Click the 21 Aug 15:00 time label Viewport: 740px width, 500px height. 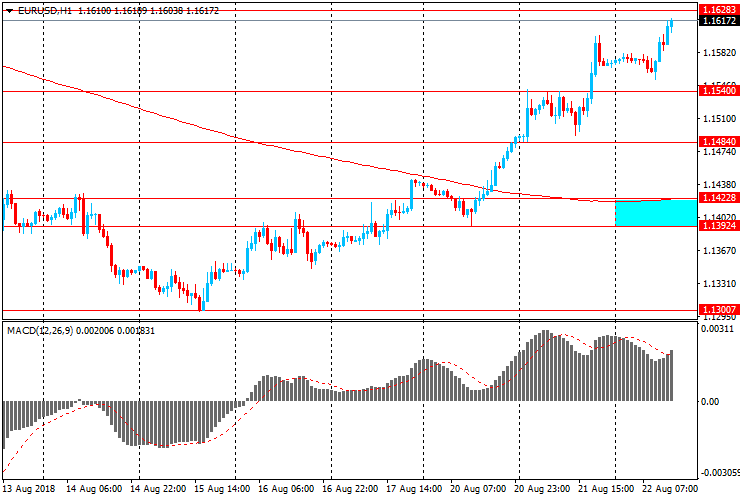pyautogui.click(x=606, y=489)
